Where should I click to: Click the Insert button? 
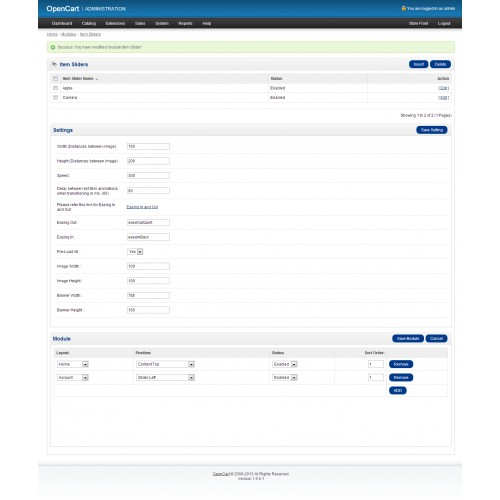click(419, 64)
